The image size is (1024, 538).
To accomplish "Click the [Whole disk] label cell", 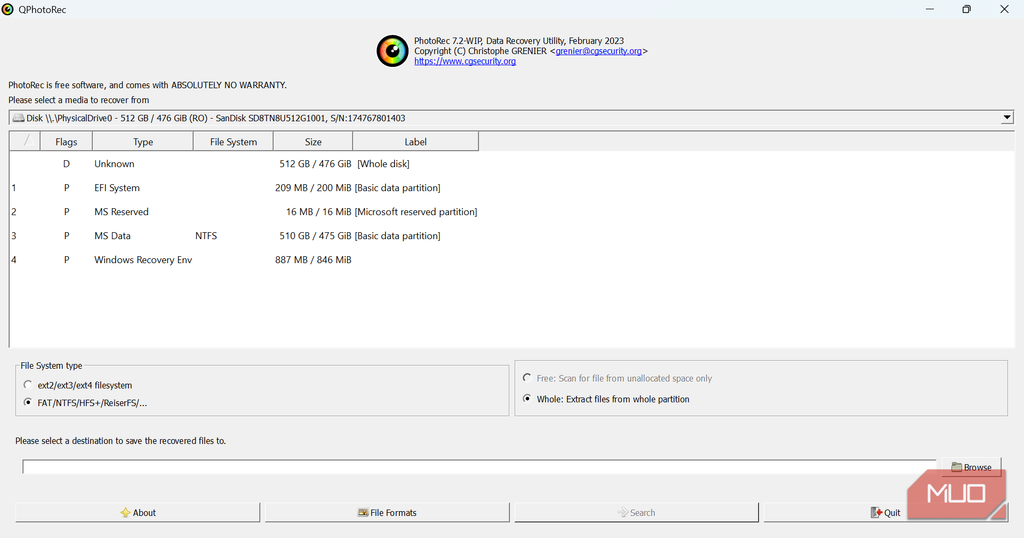I will 383,164.
